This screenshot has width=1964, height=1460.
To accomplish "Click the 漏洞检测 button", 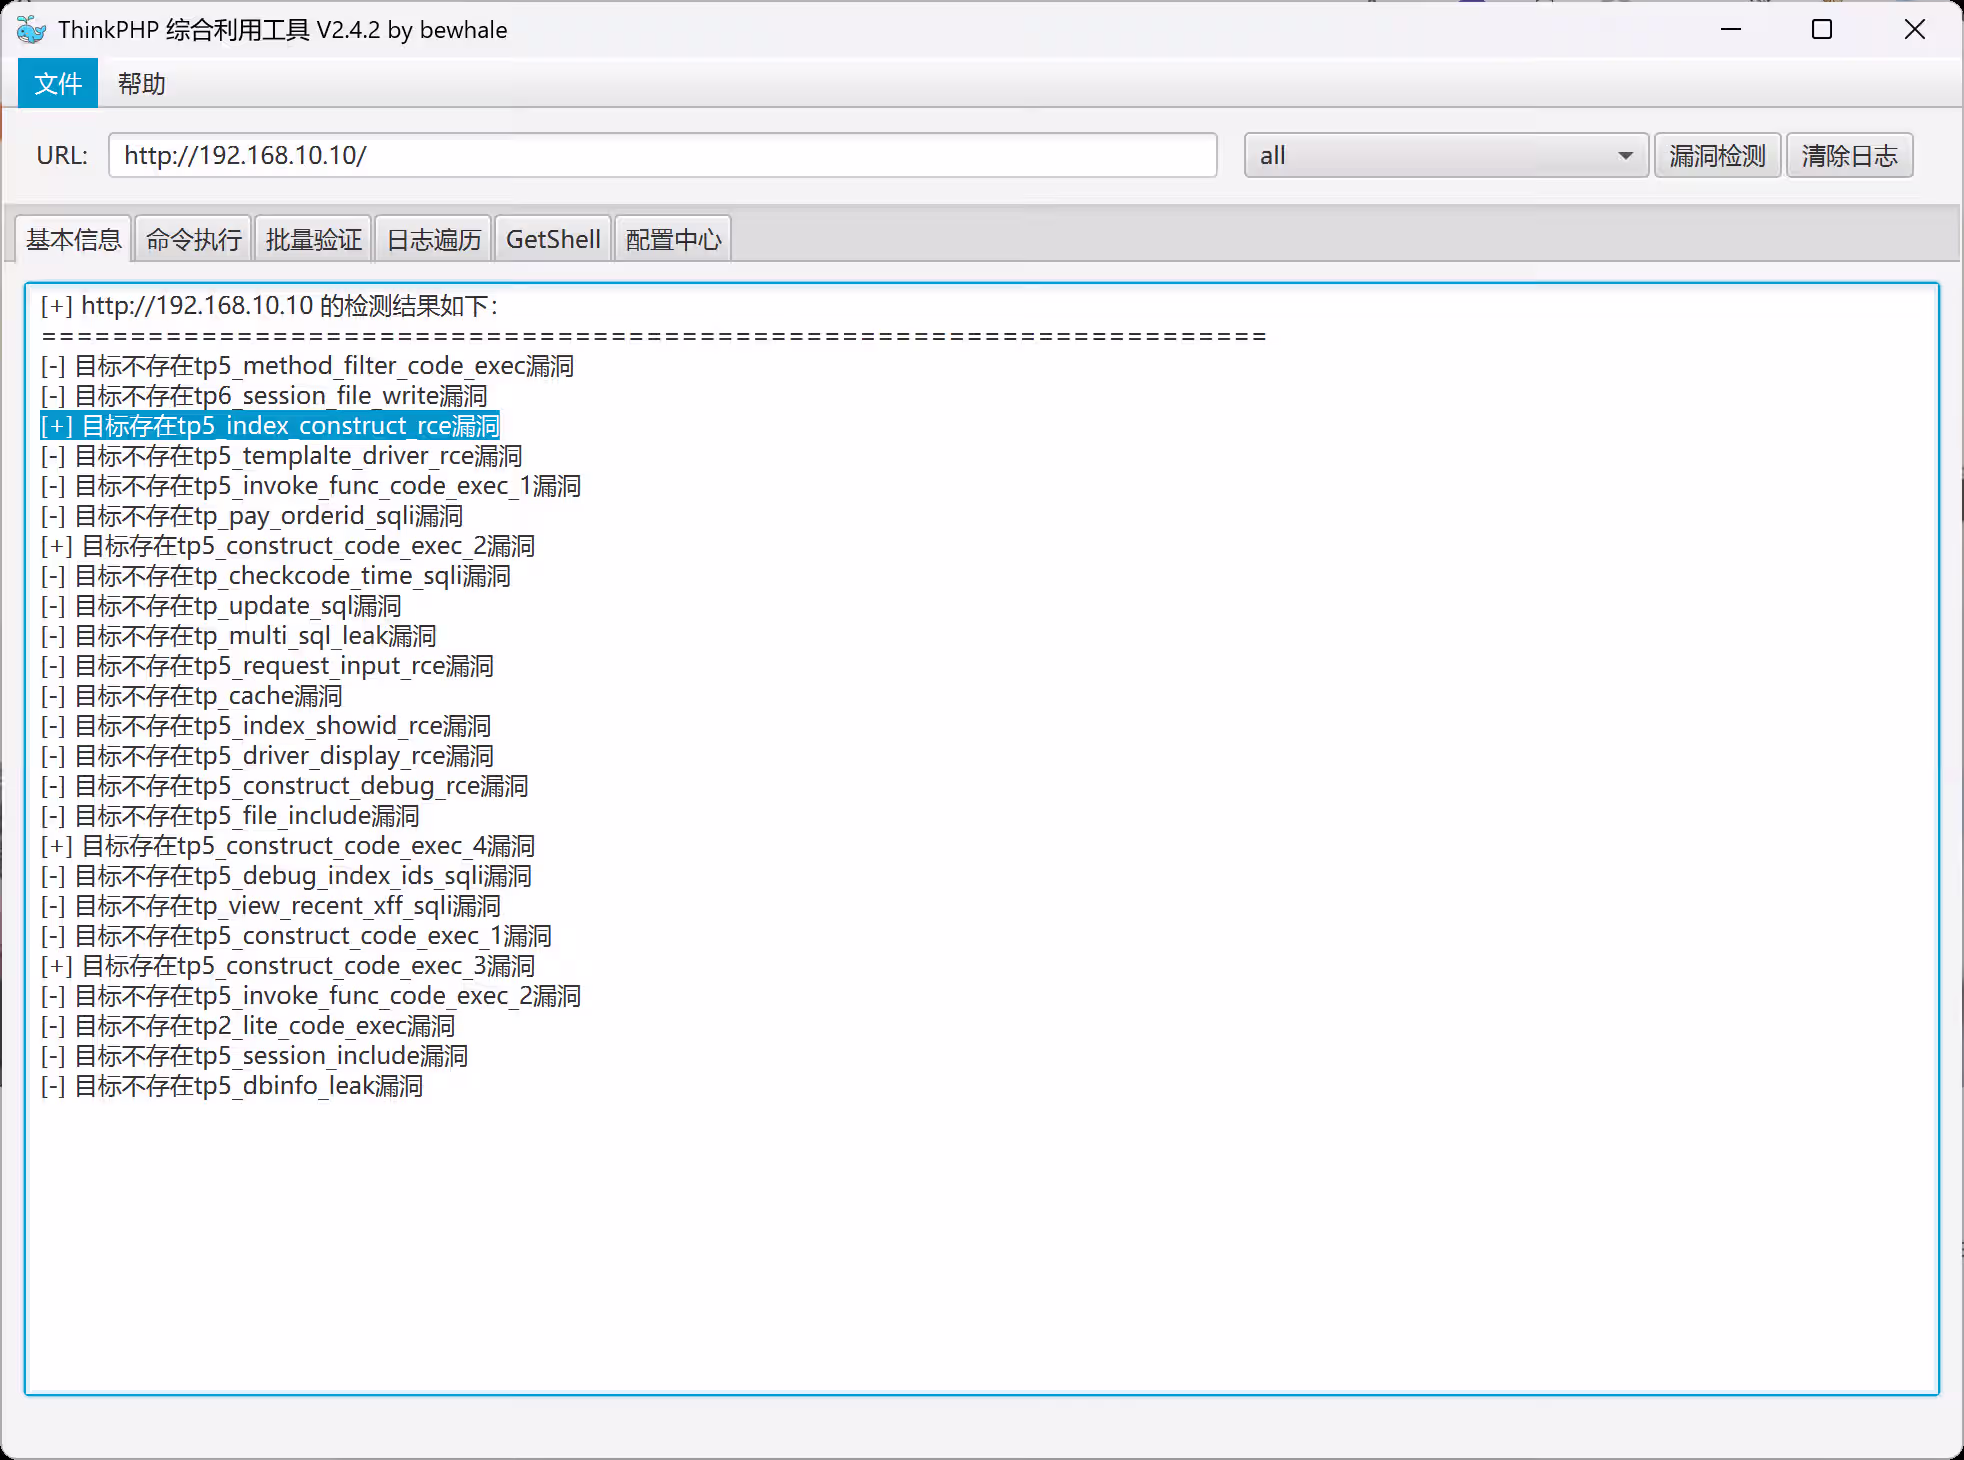I will point(1717,155).
